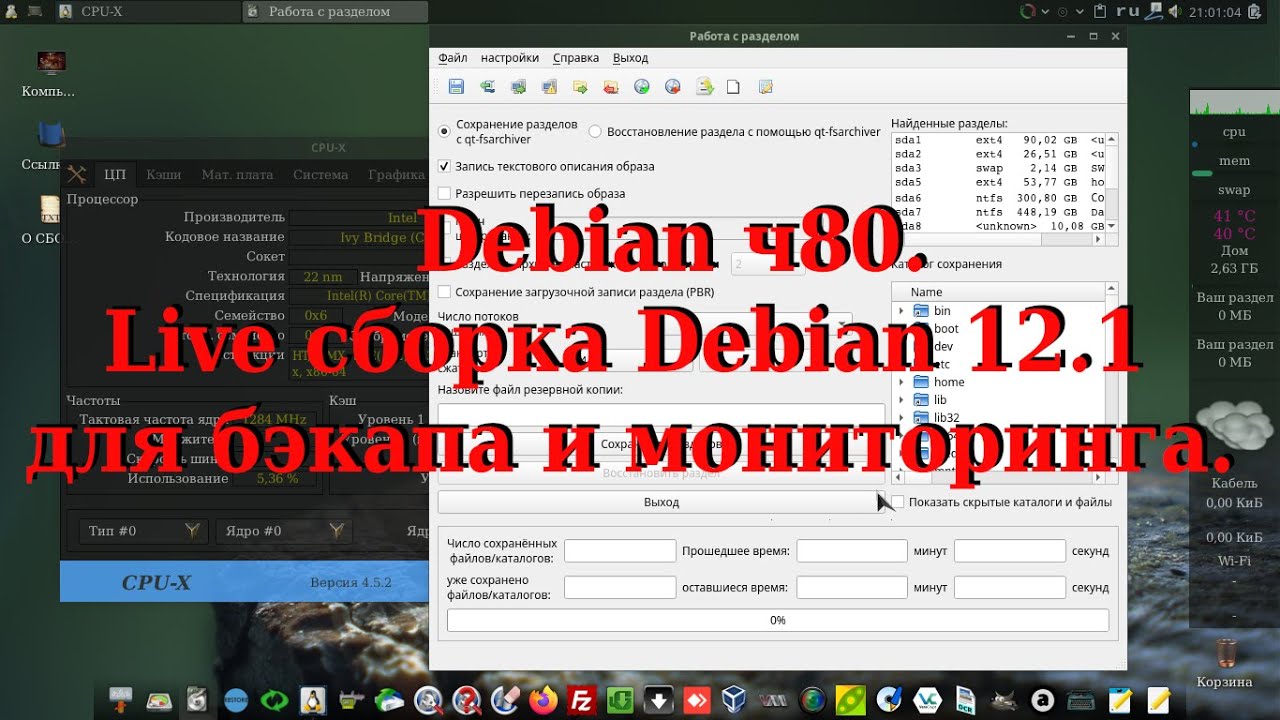Screen dimensions: 1280x720
Task: Click the document with arrow toolbar icon
Action: [704, 87]
